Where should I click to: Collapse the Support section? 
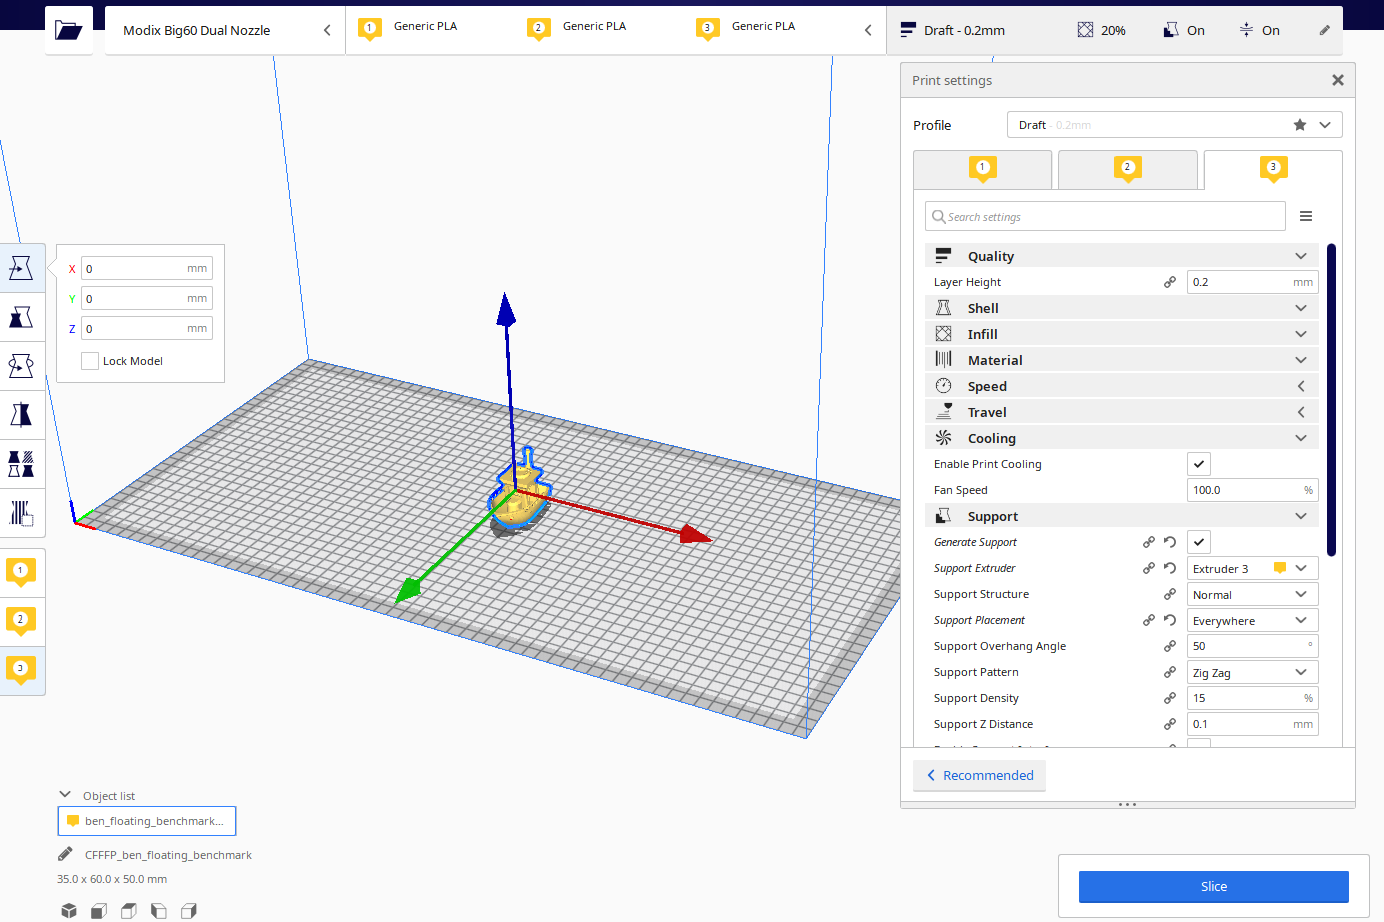[1122, 516]
